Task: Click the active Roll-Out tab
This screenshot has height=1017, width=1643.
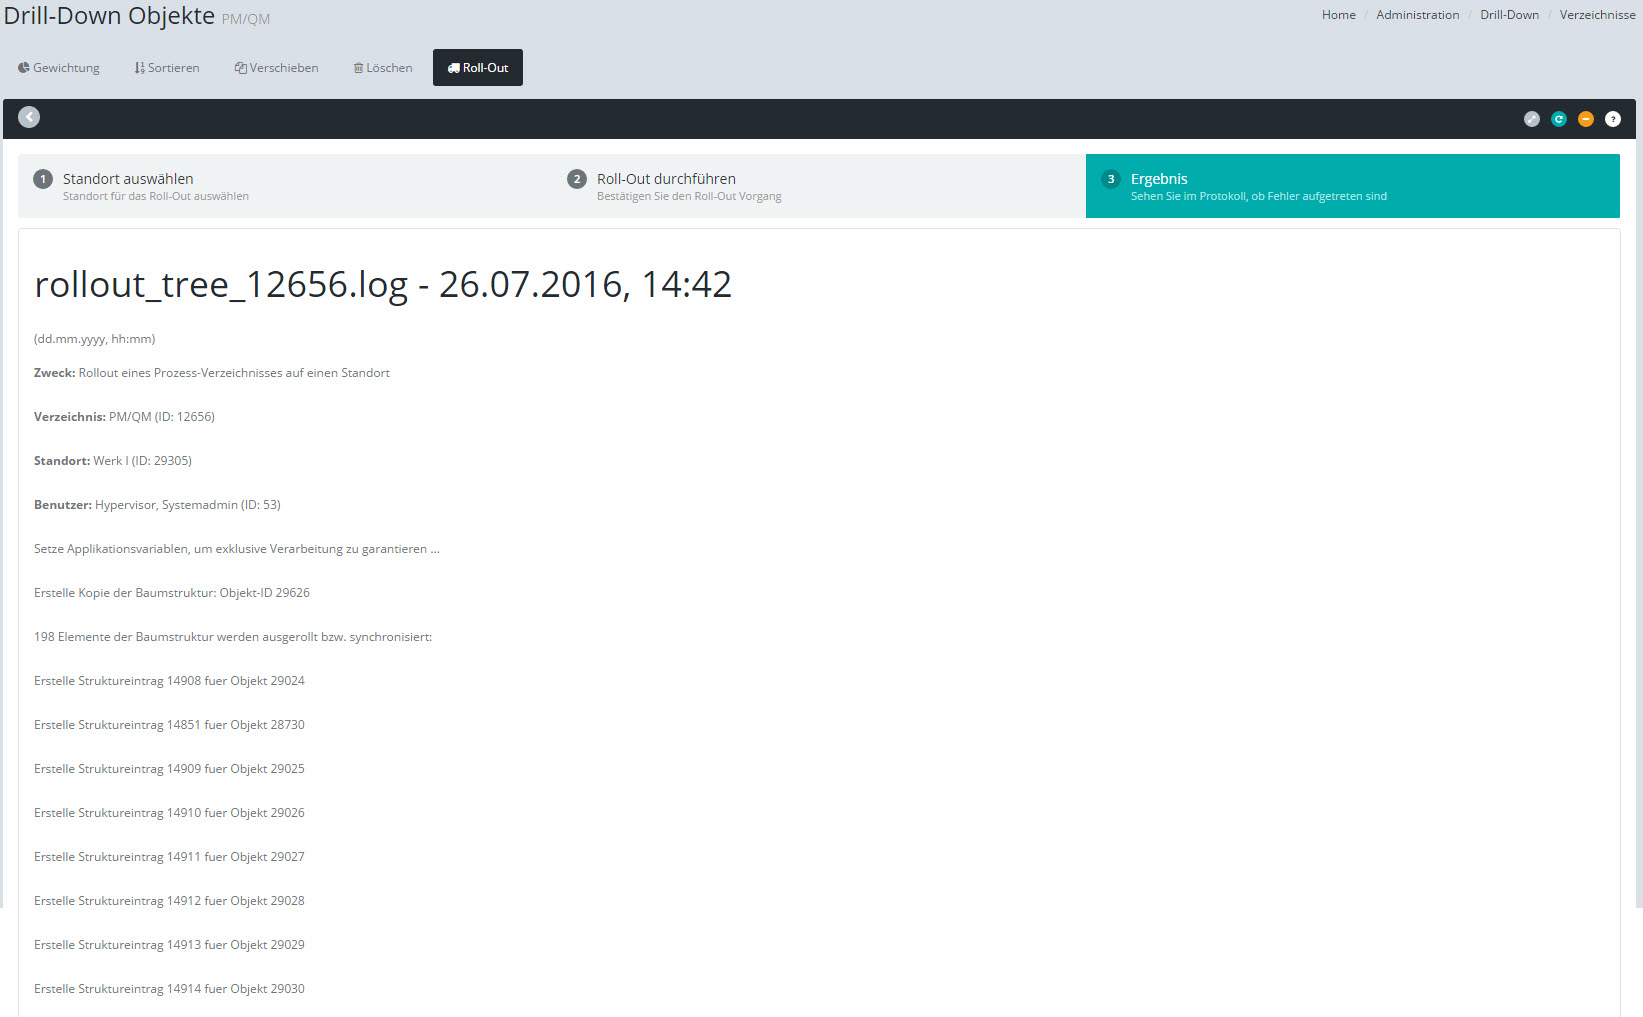Action: coord(478,68)
